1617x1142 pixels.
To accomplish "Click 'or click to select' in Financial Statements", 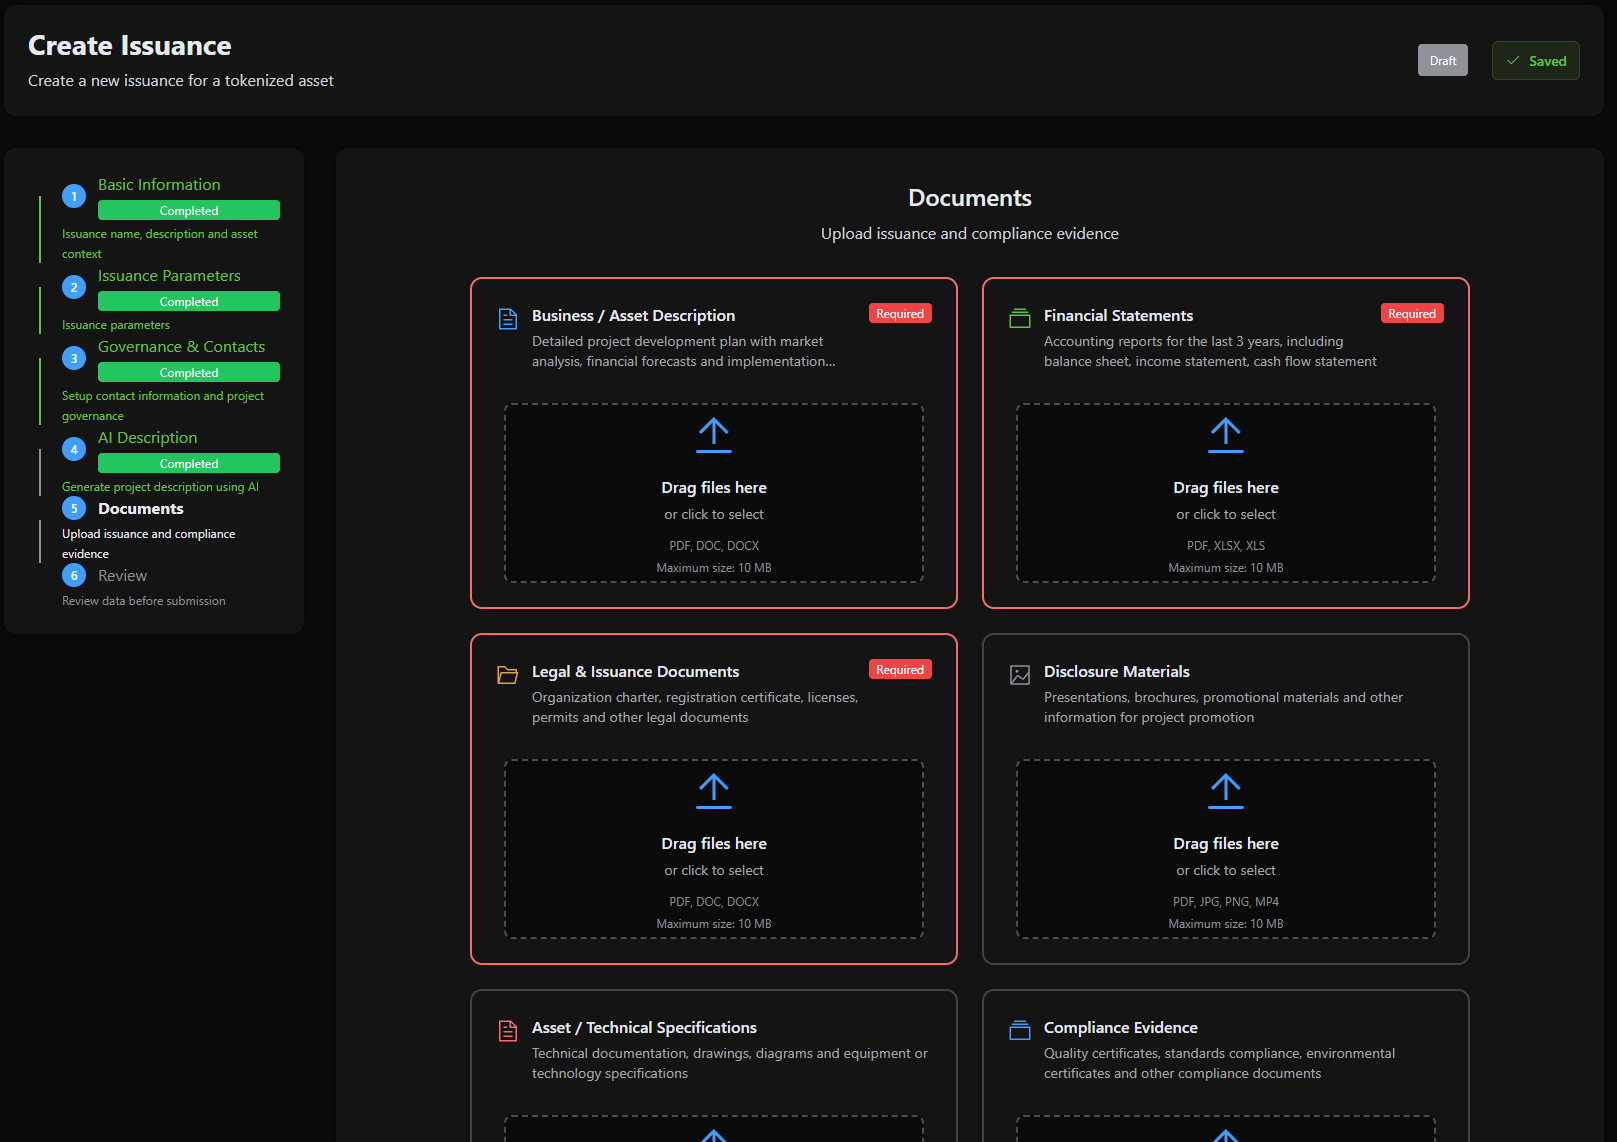I will pos(1226,514).
